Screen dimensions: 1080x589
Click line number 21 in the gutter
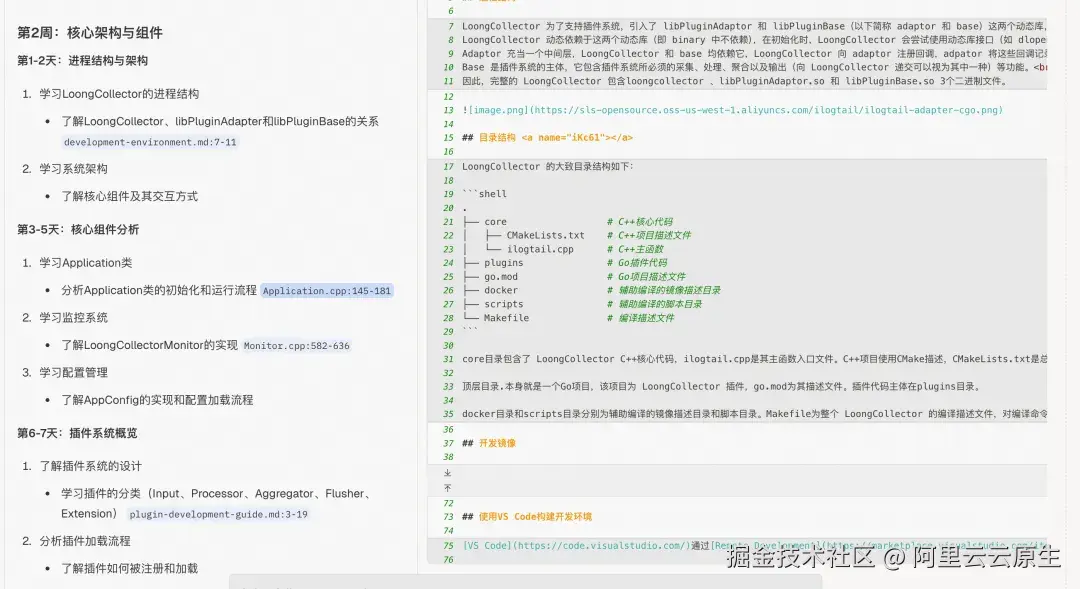click(x=448, y=222)
